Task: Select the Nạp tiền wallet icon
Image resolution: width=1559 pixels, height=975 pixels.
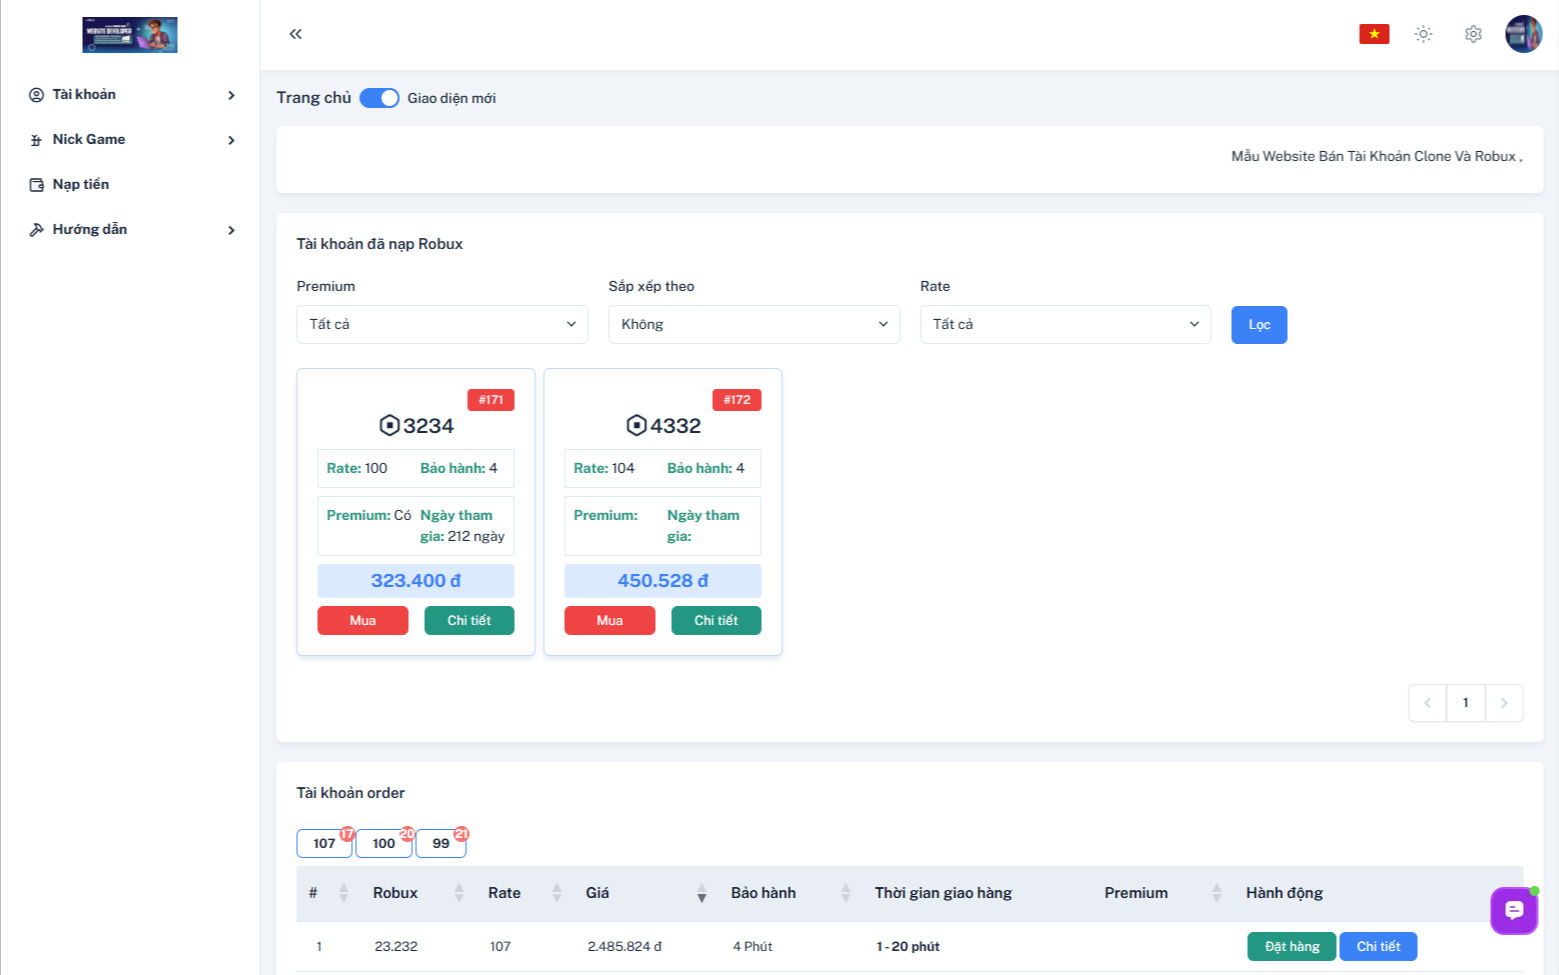Action: pos(36,184)
